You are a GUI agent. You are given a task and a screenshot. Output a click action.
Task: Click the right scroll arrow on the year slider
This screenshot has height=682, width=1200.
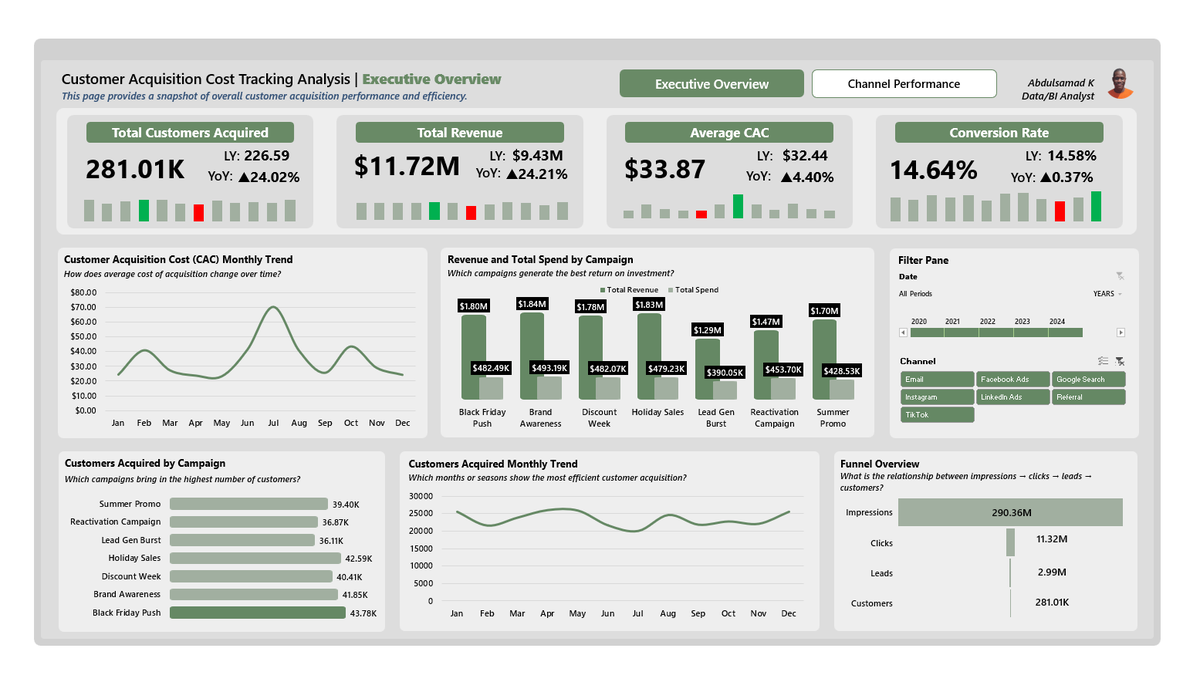click(1121, 332)
